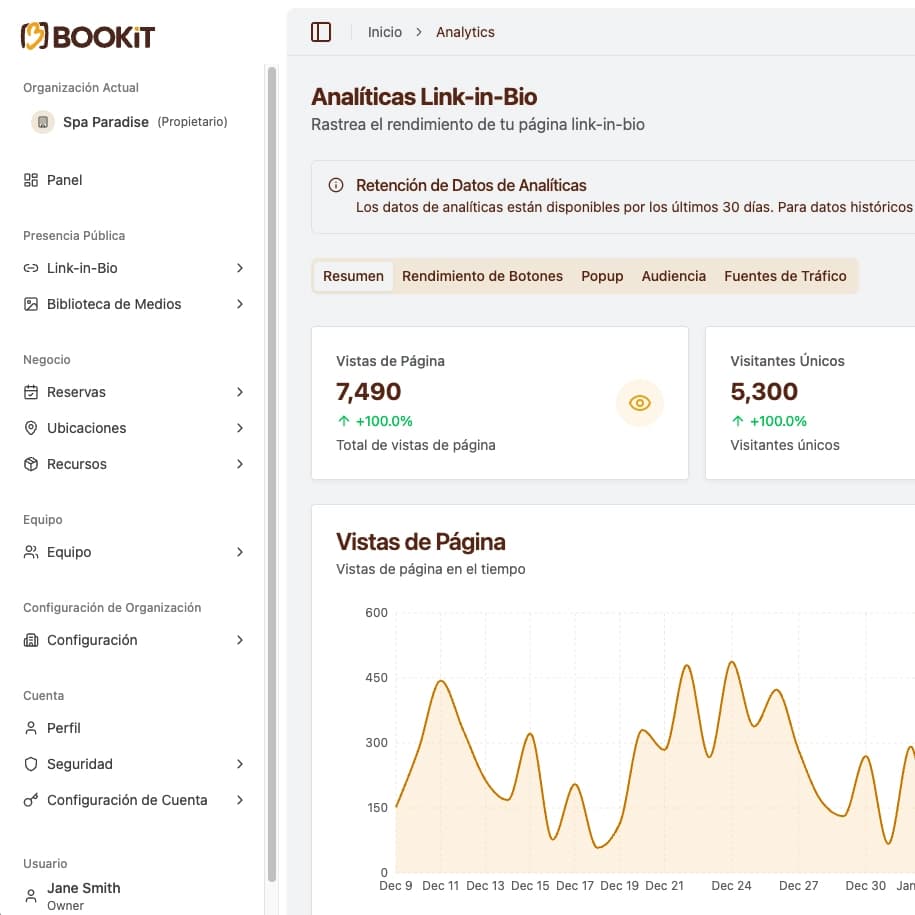Click the Equipo team members icon

coord(31,552)
